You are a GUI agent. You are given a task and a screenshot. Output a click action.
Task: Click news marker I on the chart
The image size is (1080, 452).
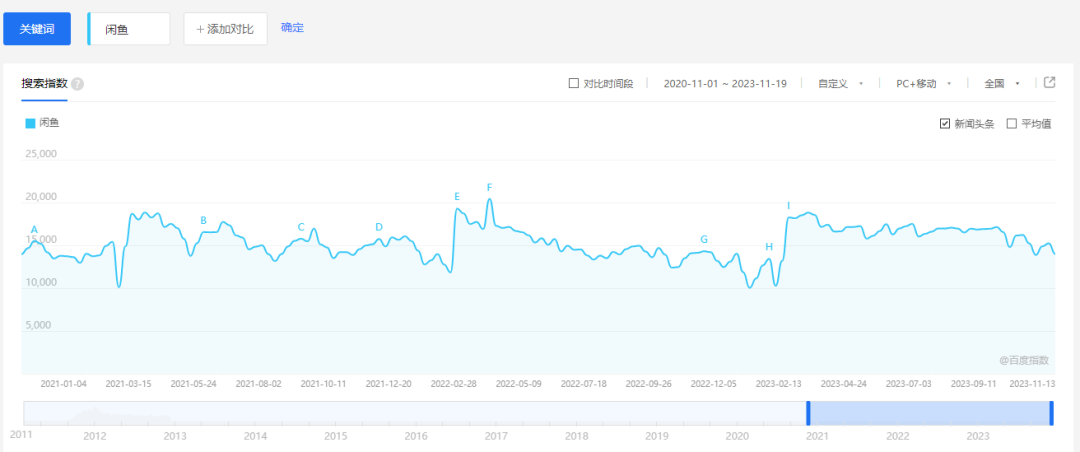[x=789, y=205]
